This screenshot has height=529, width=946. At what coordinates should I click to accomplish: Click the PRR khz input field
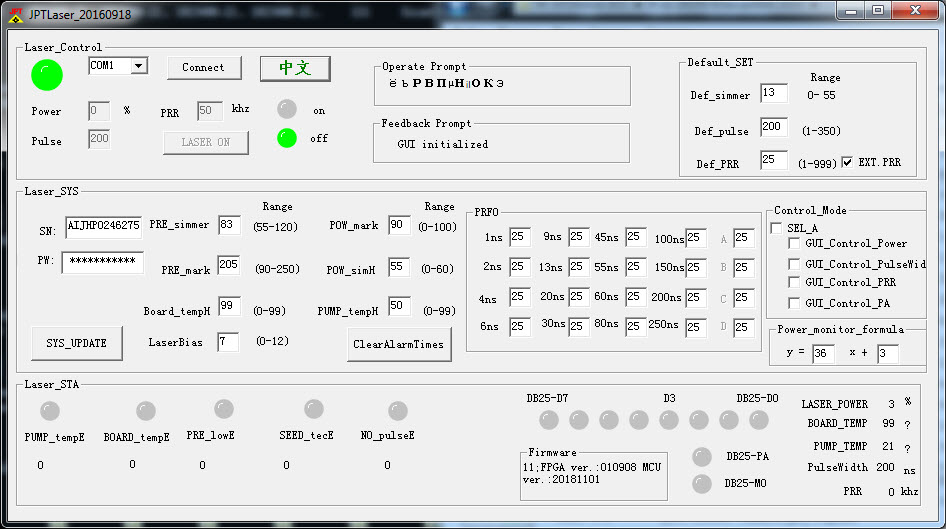[210, 111]
